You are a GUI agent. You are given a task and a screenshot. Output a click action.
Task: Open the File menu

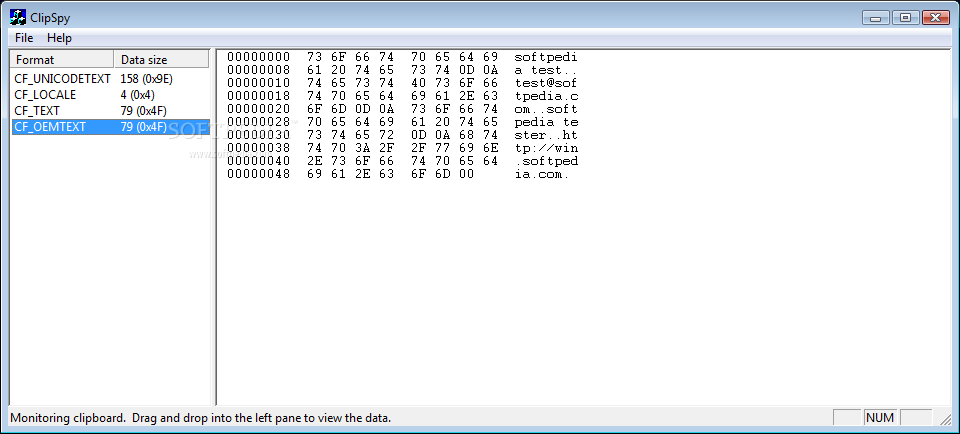pyautogui.click(x=24, y=38)
